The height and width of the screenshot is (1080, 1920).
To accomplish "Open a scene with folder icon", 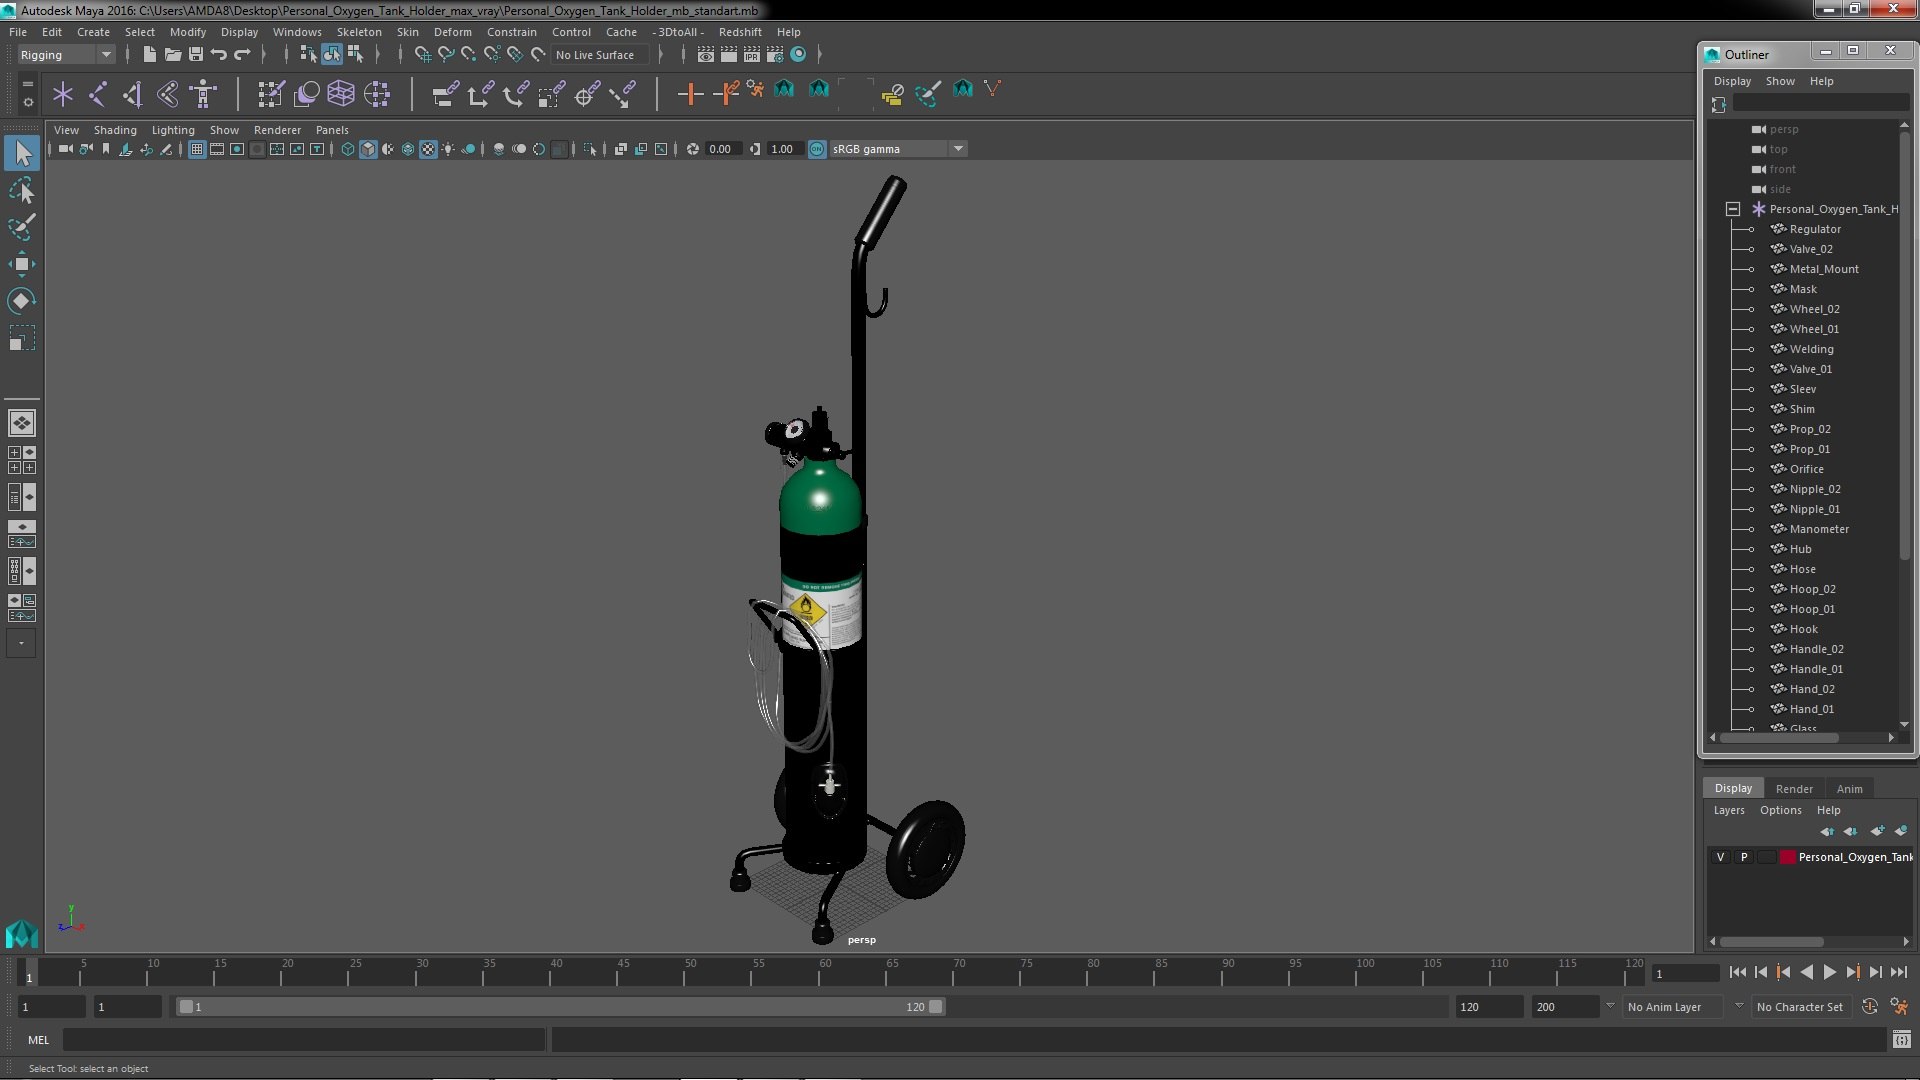I will (172, 55).
